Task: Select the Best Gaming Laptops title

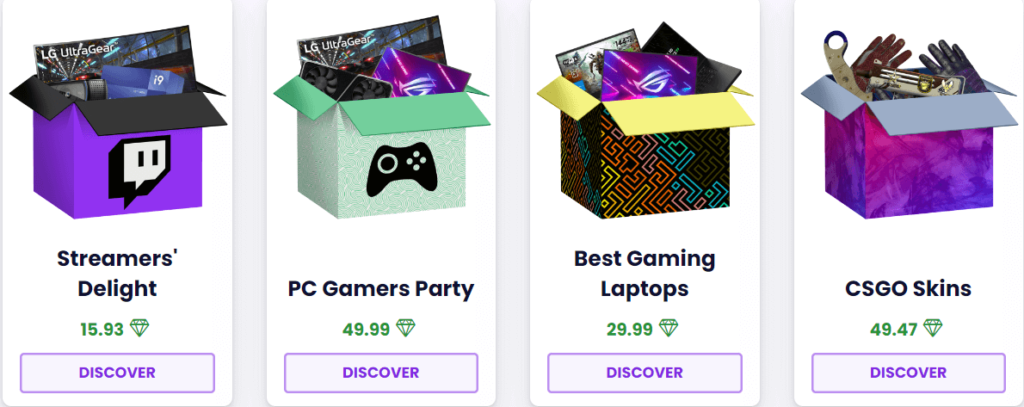Action: pos(645,273)
